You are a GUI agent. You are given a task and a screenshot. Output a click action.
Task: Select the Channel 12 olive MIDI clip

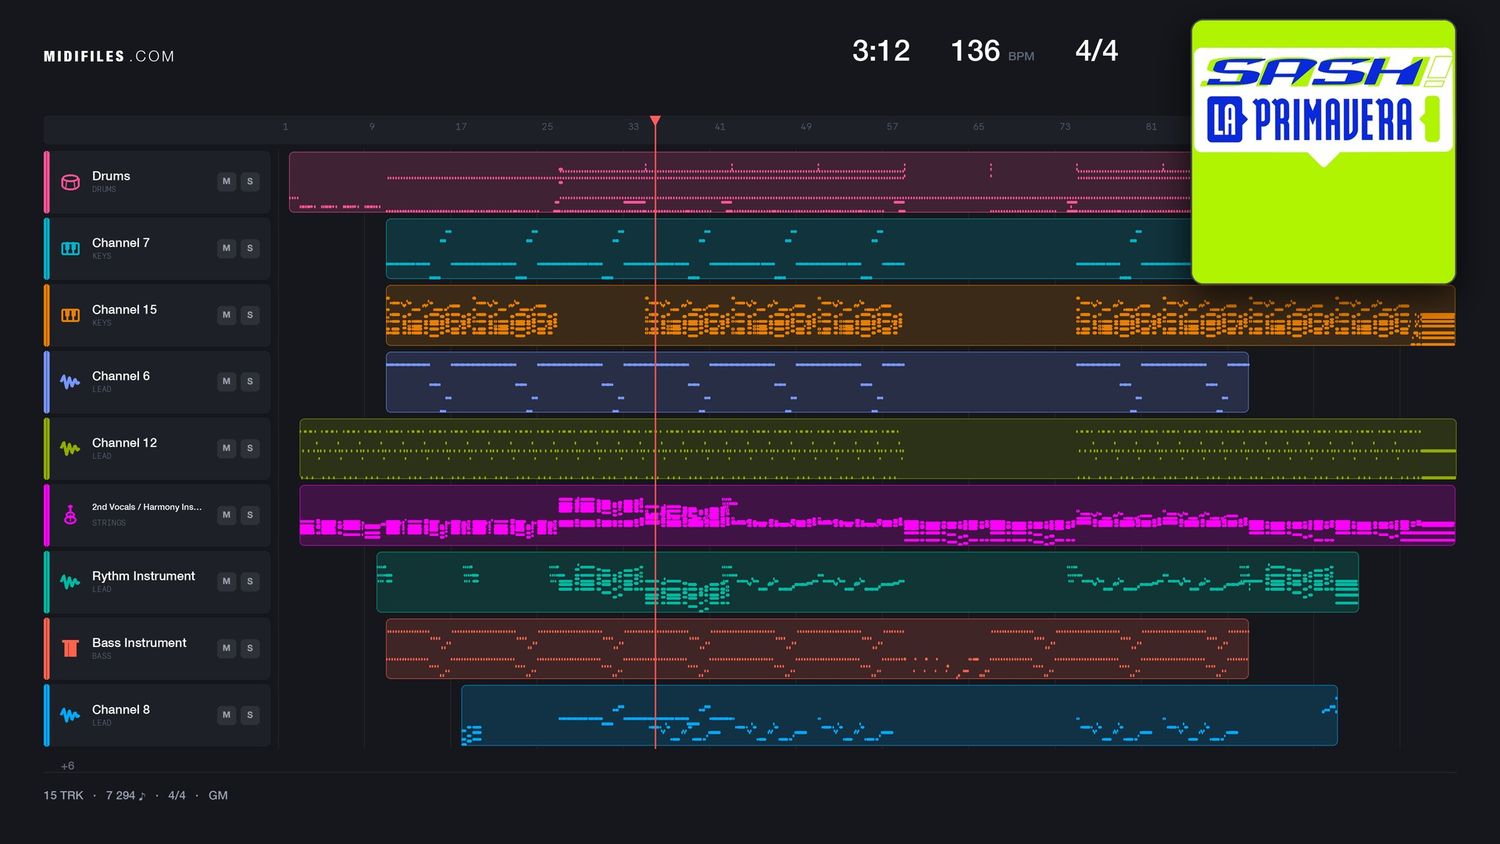pos(877,449)
